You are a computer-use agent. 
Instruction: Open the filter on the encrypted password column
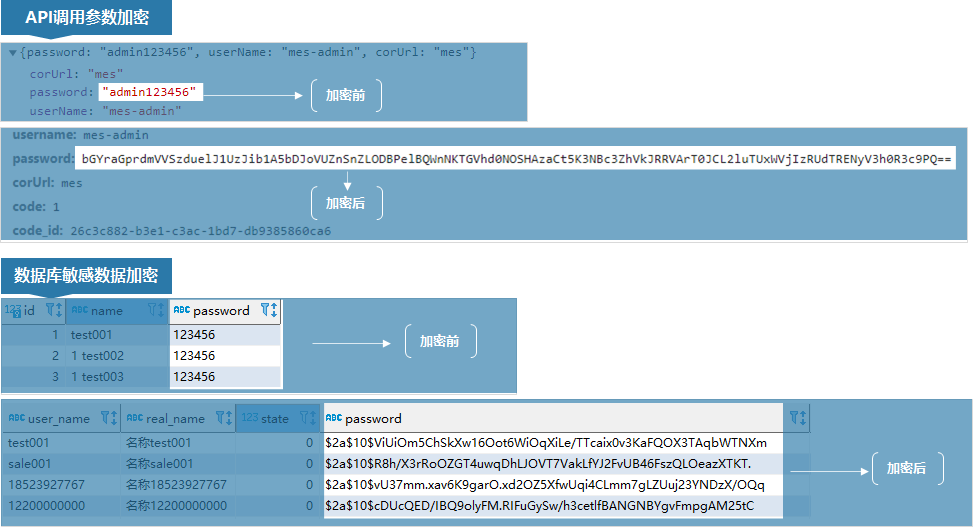(x=796, y=419)
